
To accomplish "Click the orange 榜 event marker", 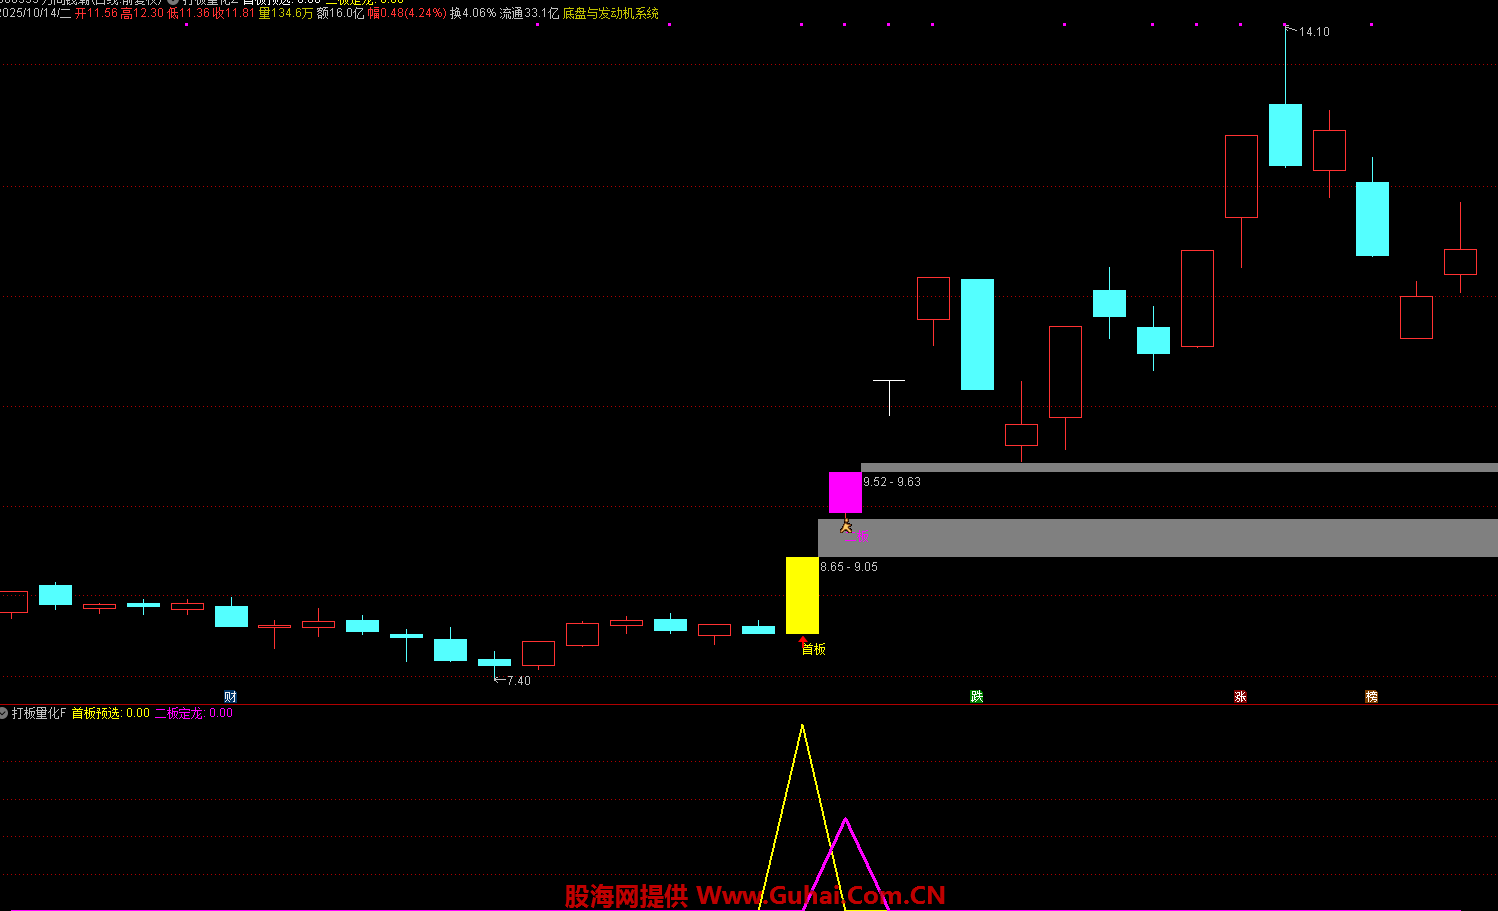I will pyautogui.click(x=1371, y=697).
